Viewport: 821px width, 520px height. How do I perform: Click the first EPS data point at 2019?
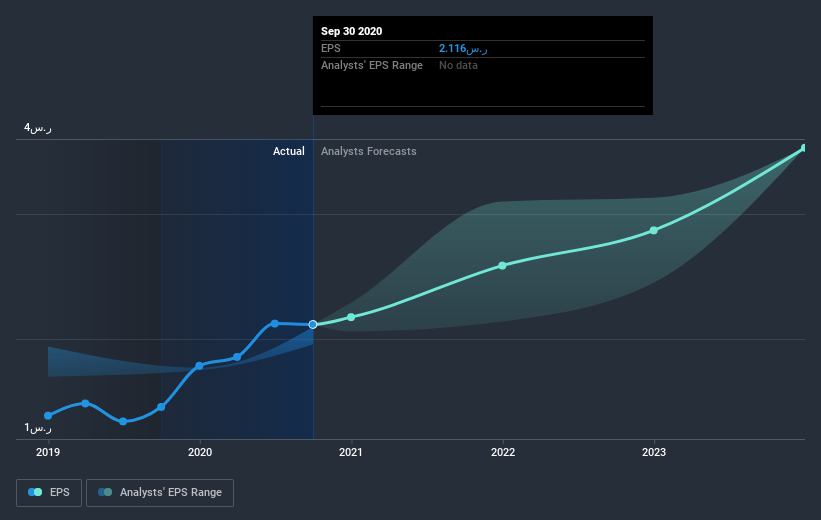(48, 416)
